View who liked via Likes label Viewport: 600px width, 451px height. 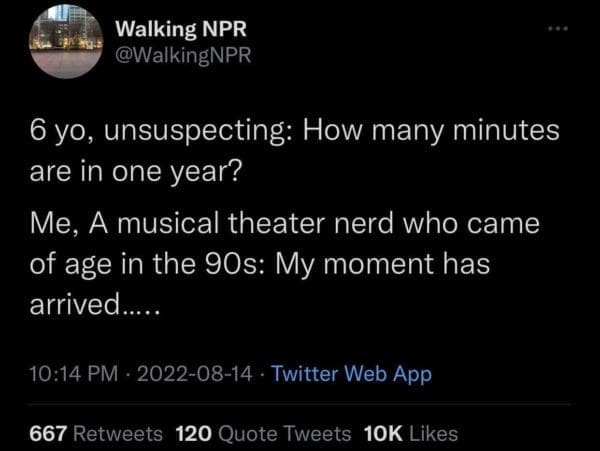click(x=436, y=433)
